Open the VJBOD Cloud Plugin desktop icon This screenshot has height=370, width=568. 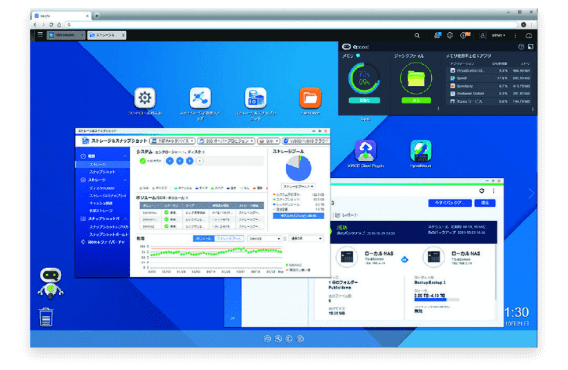pyautogui.click(x=366, y=151)
